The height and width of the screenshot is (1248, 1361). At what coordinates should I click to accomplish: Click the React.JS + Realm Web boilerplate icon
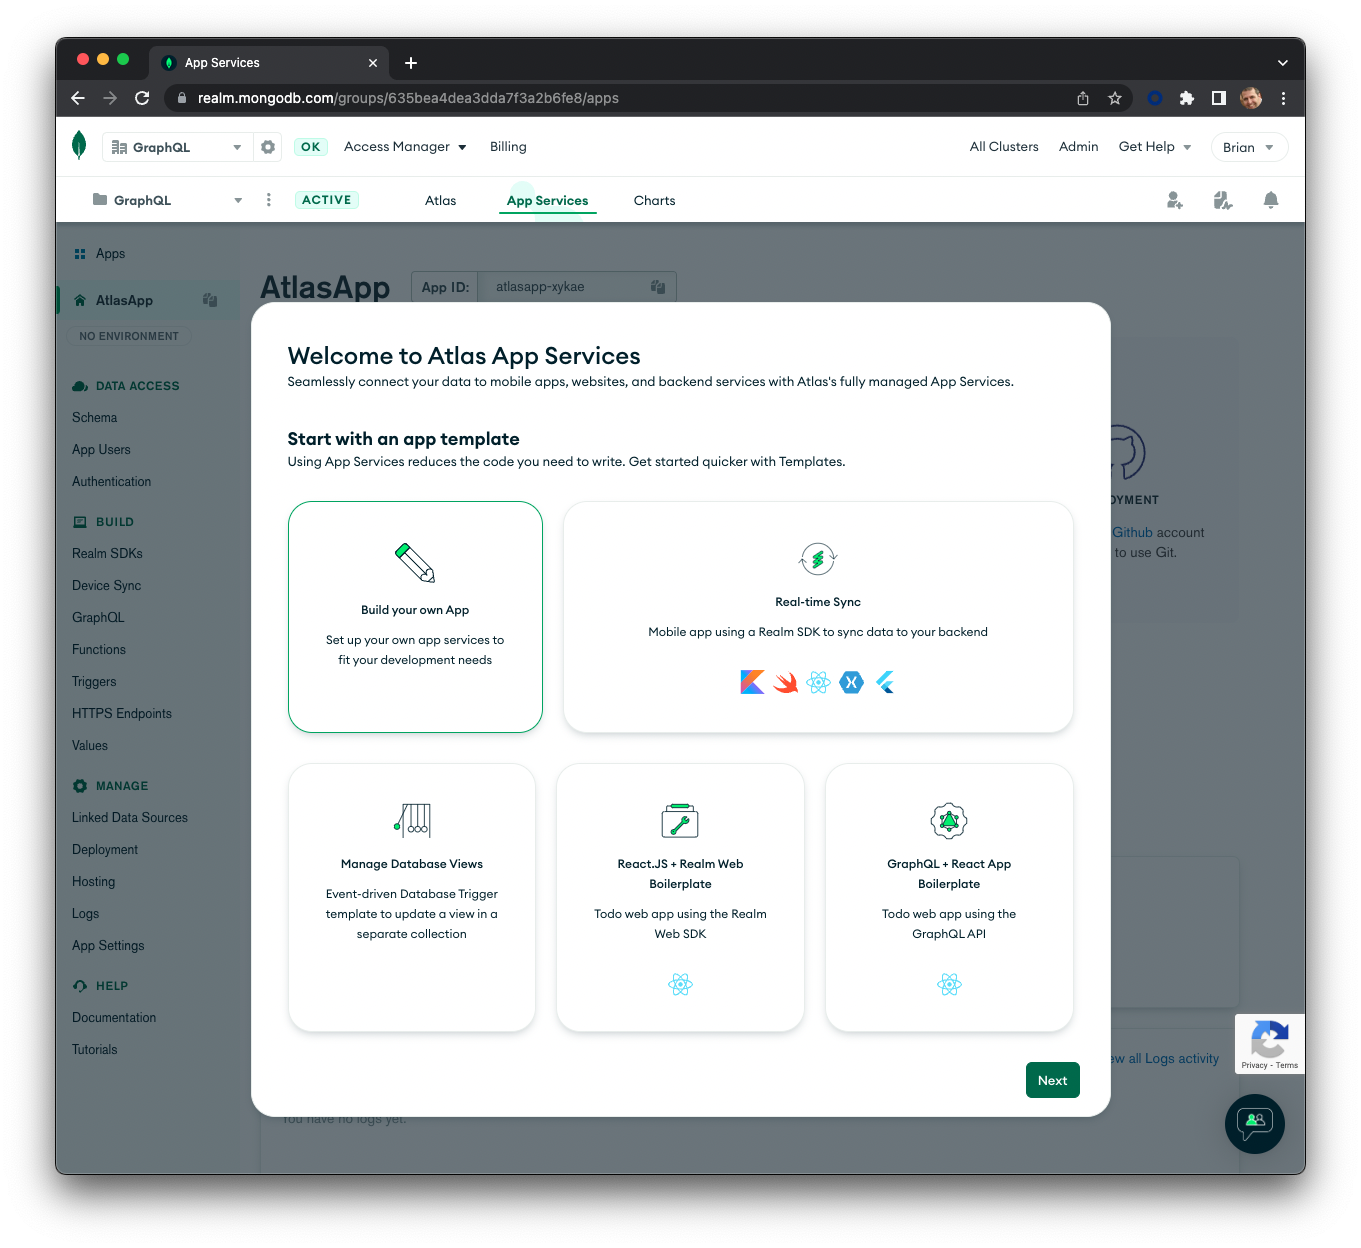coord(680,820)
